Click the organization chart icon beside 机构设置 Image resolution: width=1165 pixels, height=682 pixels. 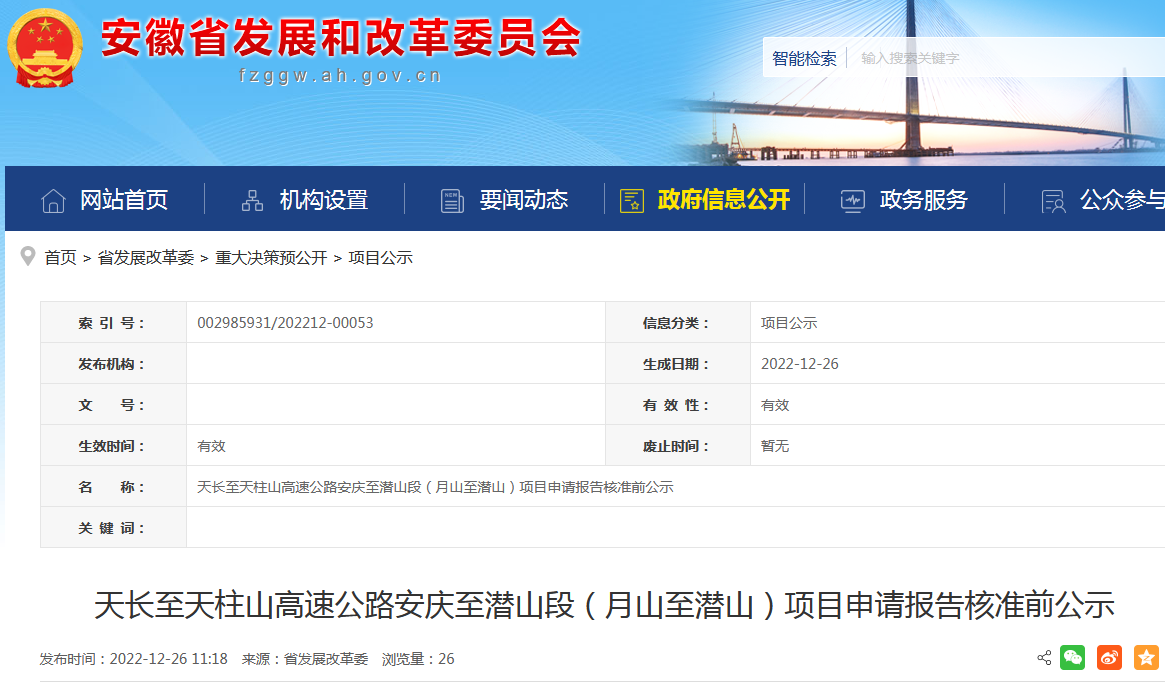point(253,200)
